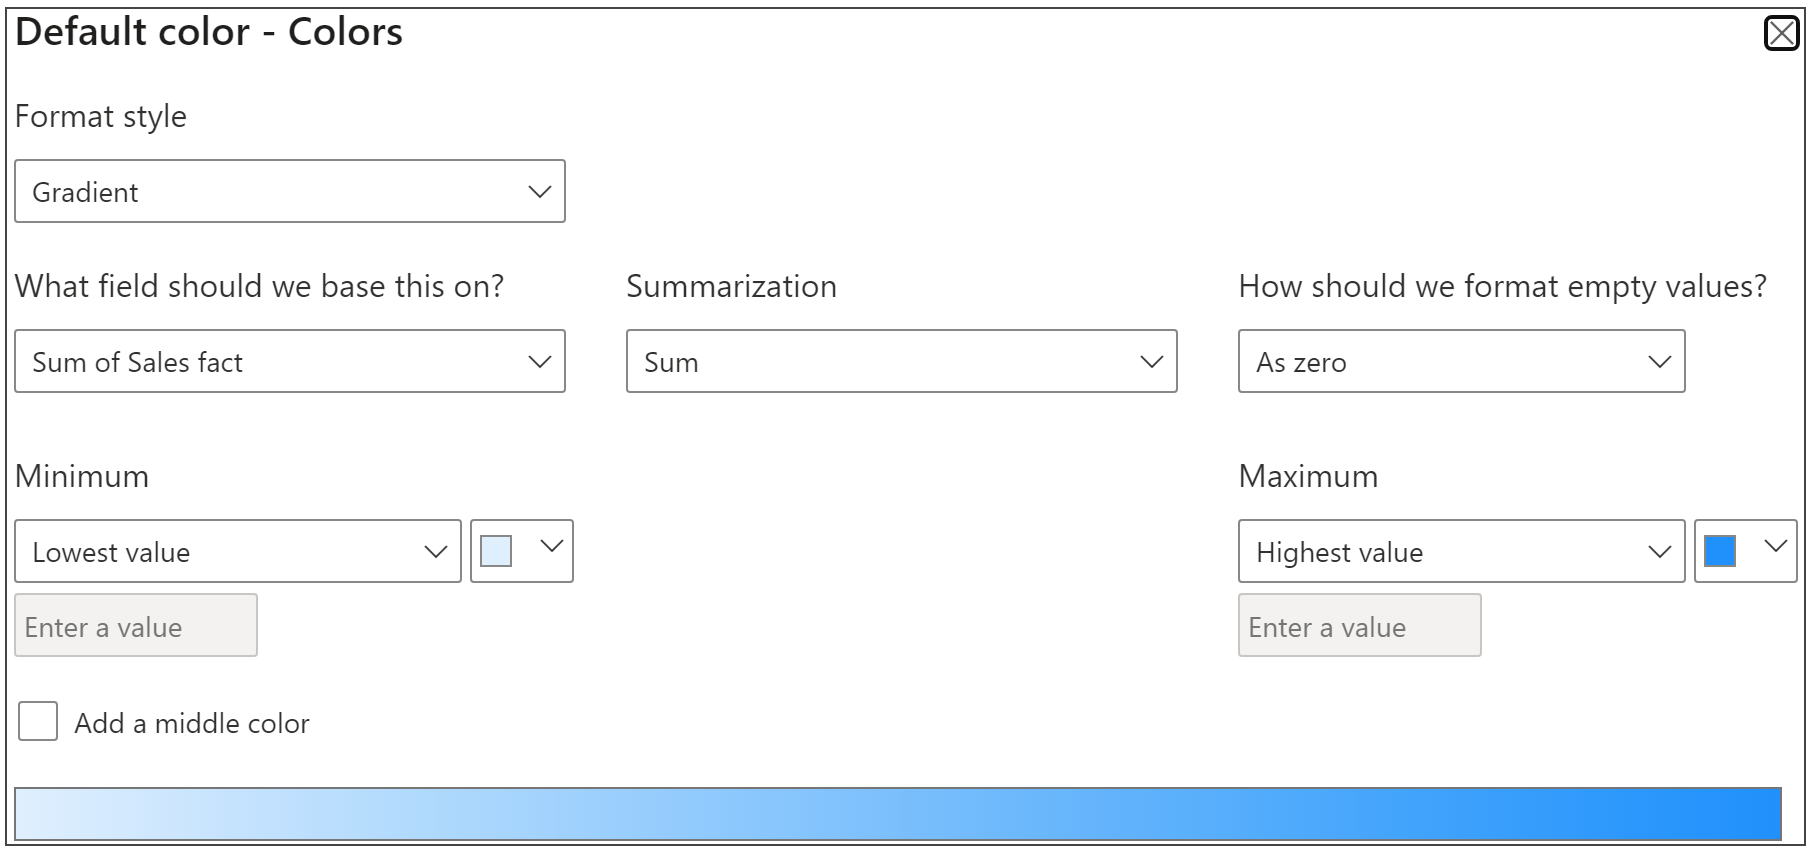Open the Maximum 'Highest value' dropdown
The height and width of the screenshot is (854, 1814).
(x=1460, y=551)
